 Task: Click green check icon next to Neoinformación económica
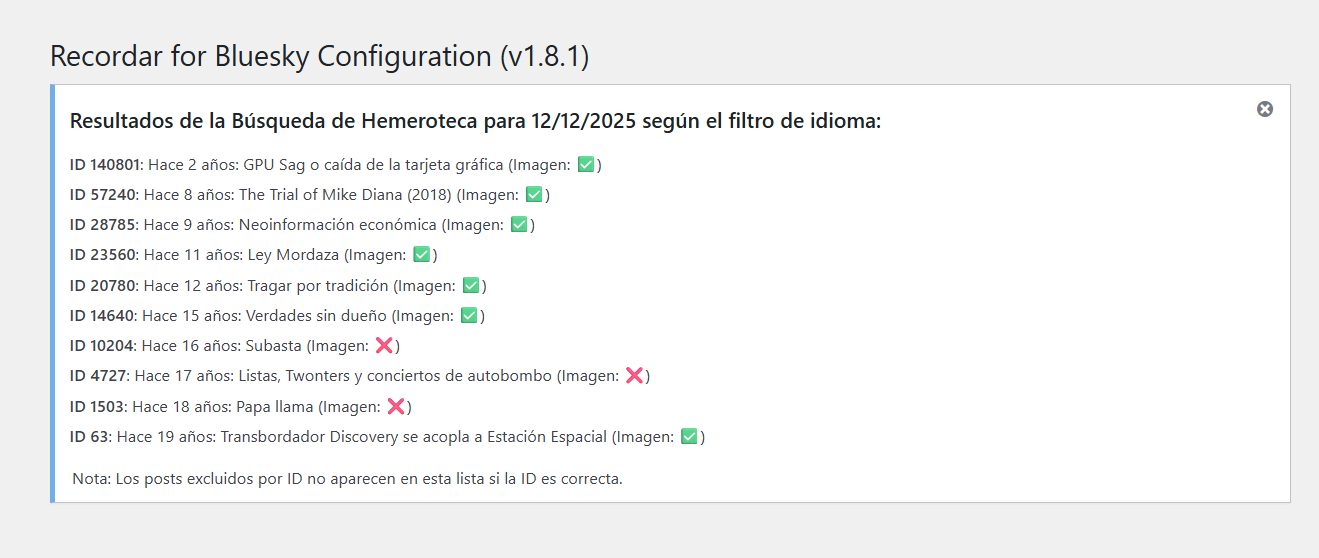point(519,225)
